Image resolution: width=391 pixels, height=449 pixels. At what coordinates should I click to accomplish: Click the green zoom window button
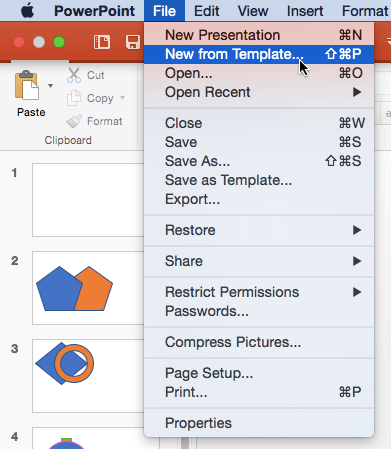click(x=59, y=42)
